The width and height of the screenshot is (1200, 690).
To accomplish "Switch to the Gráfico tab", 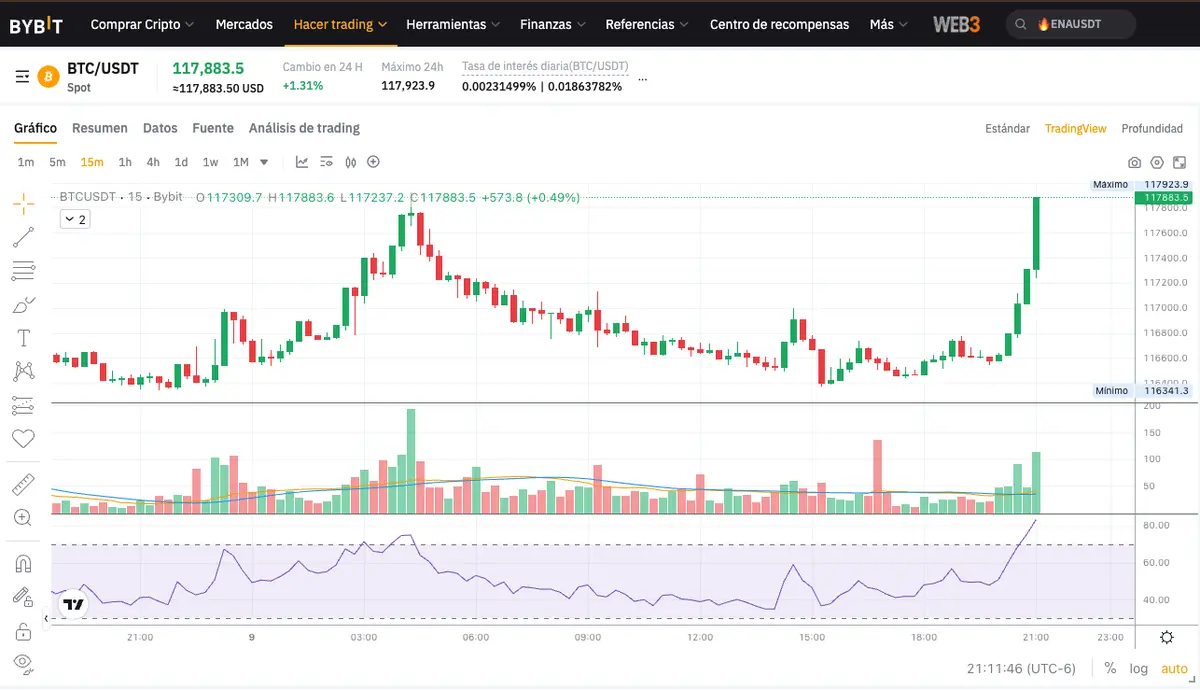I will tap(35, 128).
